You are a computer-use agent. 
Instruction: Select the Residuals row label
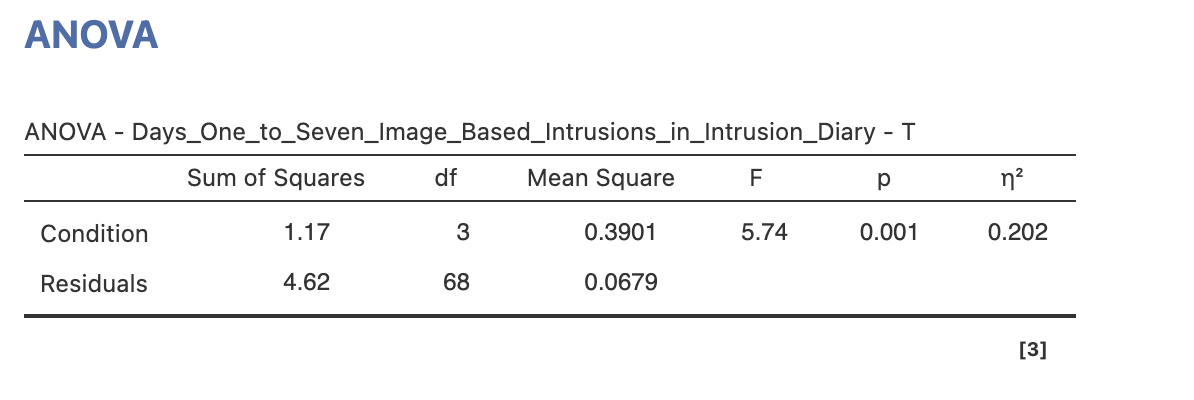click(x=94, y=283)
